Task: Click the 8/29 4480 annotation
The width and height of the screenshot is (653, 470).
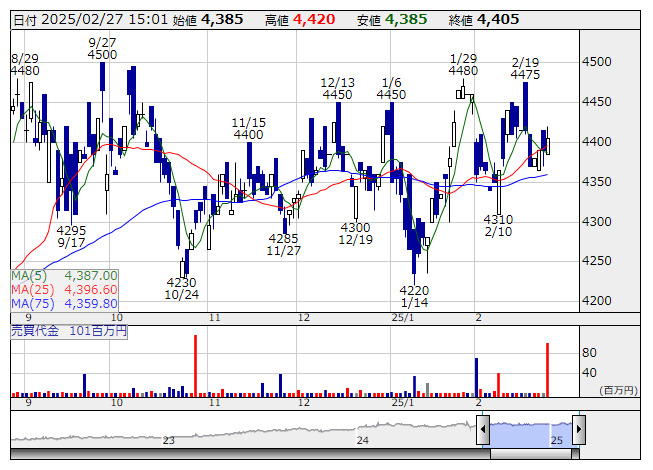Action: (x=25, y=65)
